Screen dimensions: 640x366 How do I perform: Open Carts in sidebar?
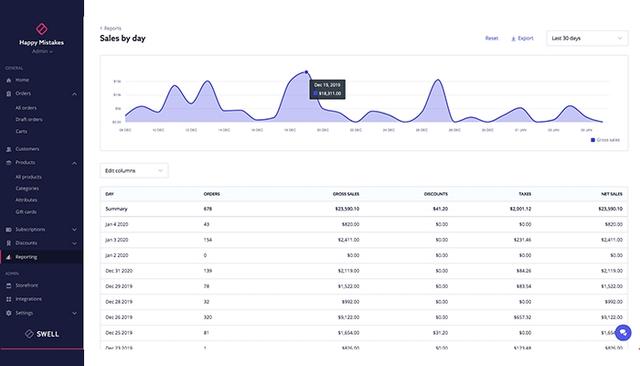[x=21, y=131]
